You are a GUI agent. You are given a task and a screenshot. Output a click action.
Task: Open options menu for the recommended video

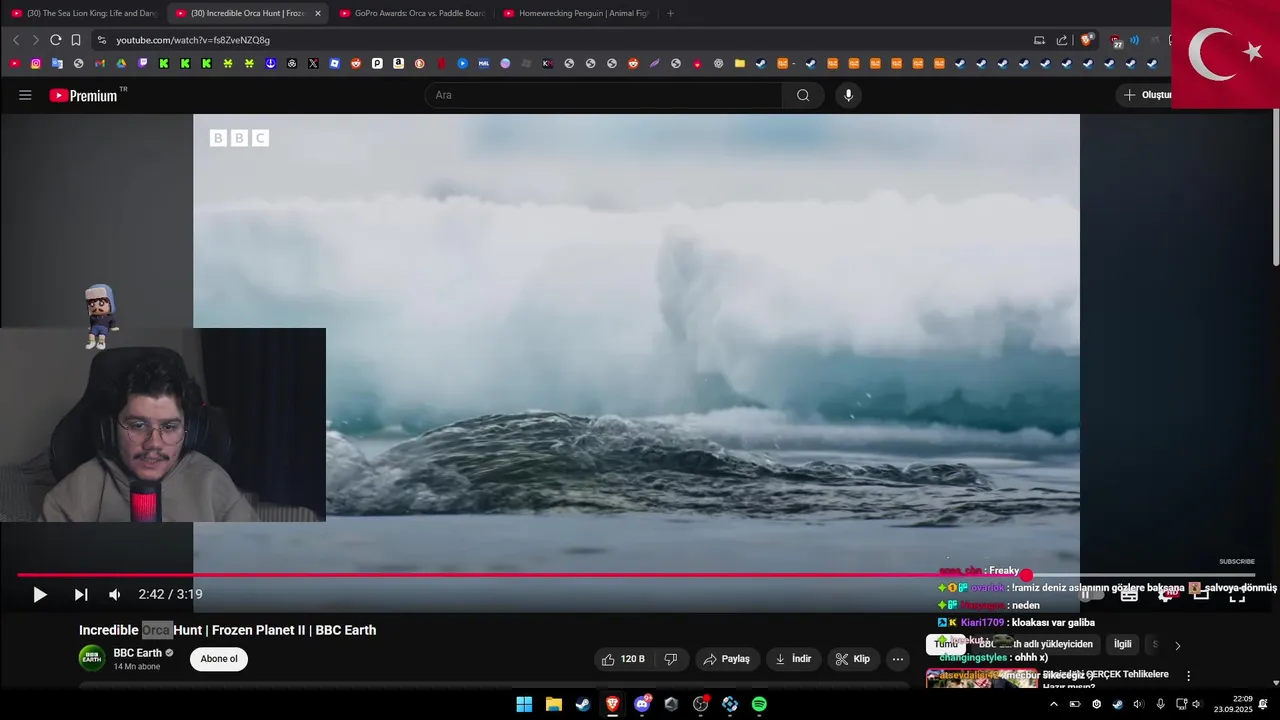(x=1188, y=676)
